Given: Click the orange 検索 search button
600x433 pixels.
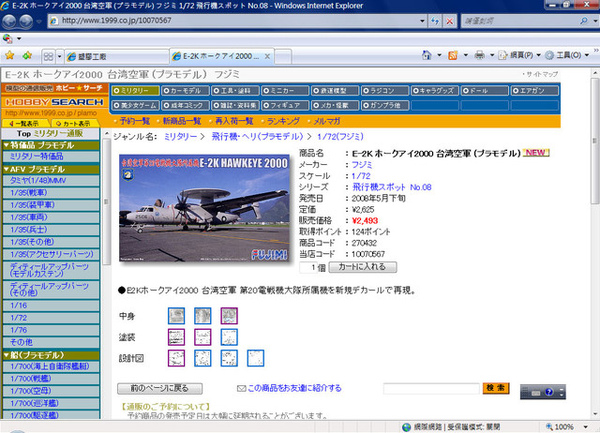Looking at the screenshot, I should coord(496,388).
